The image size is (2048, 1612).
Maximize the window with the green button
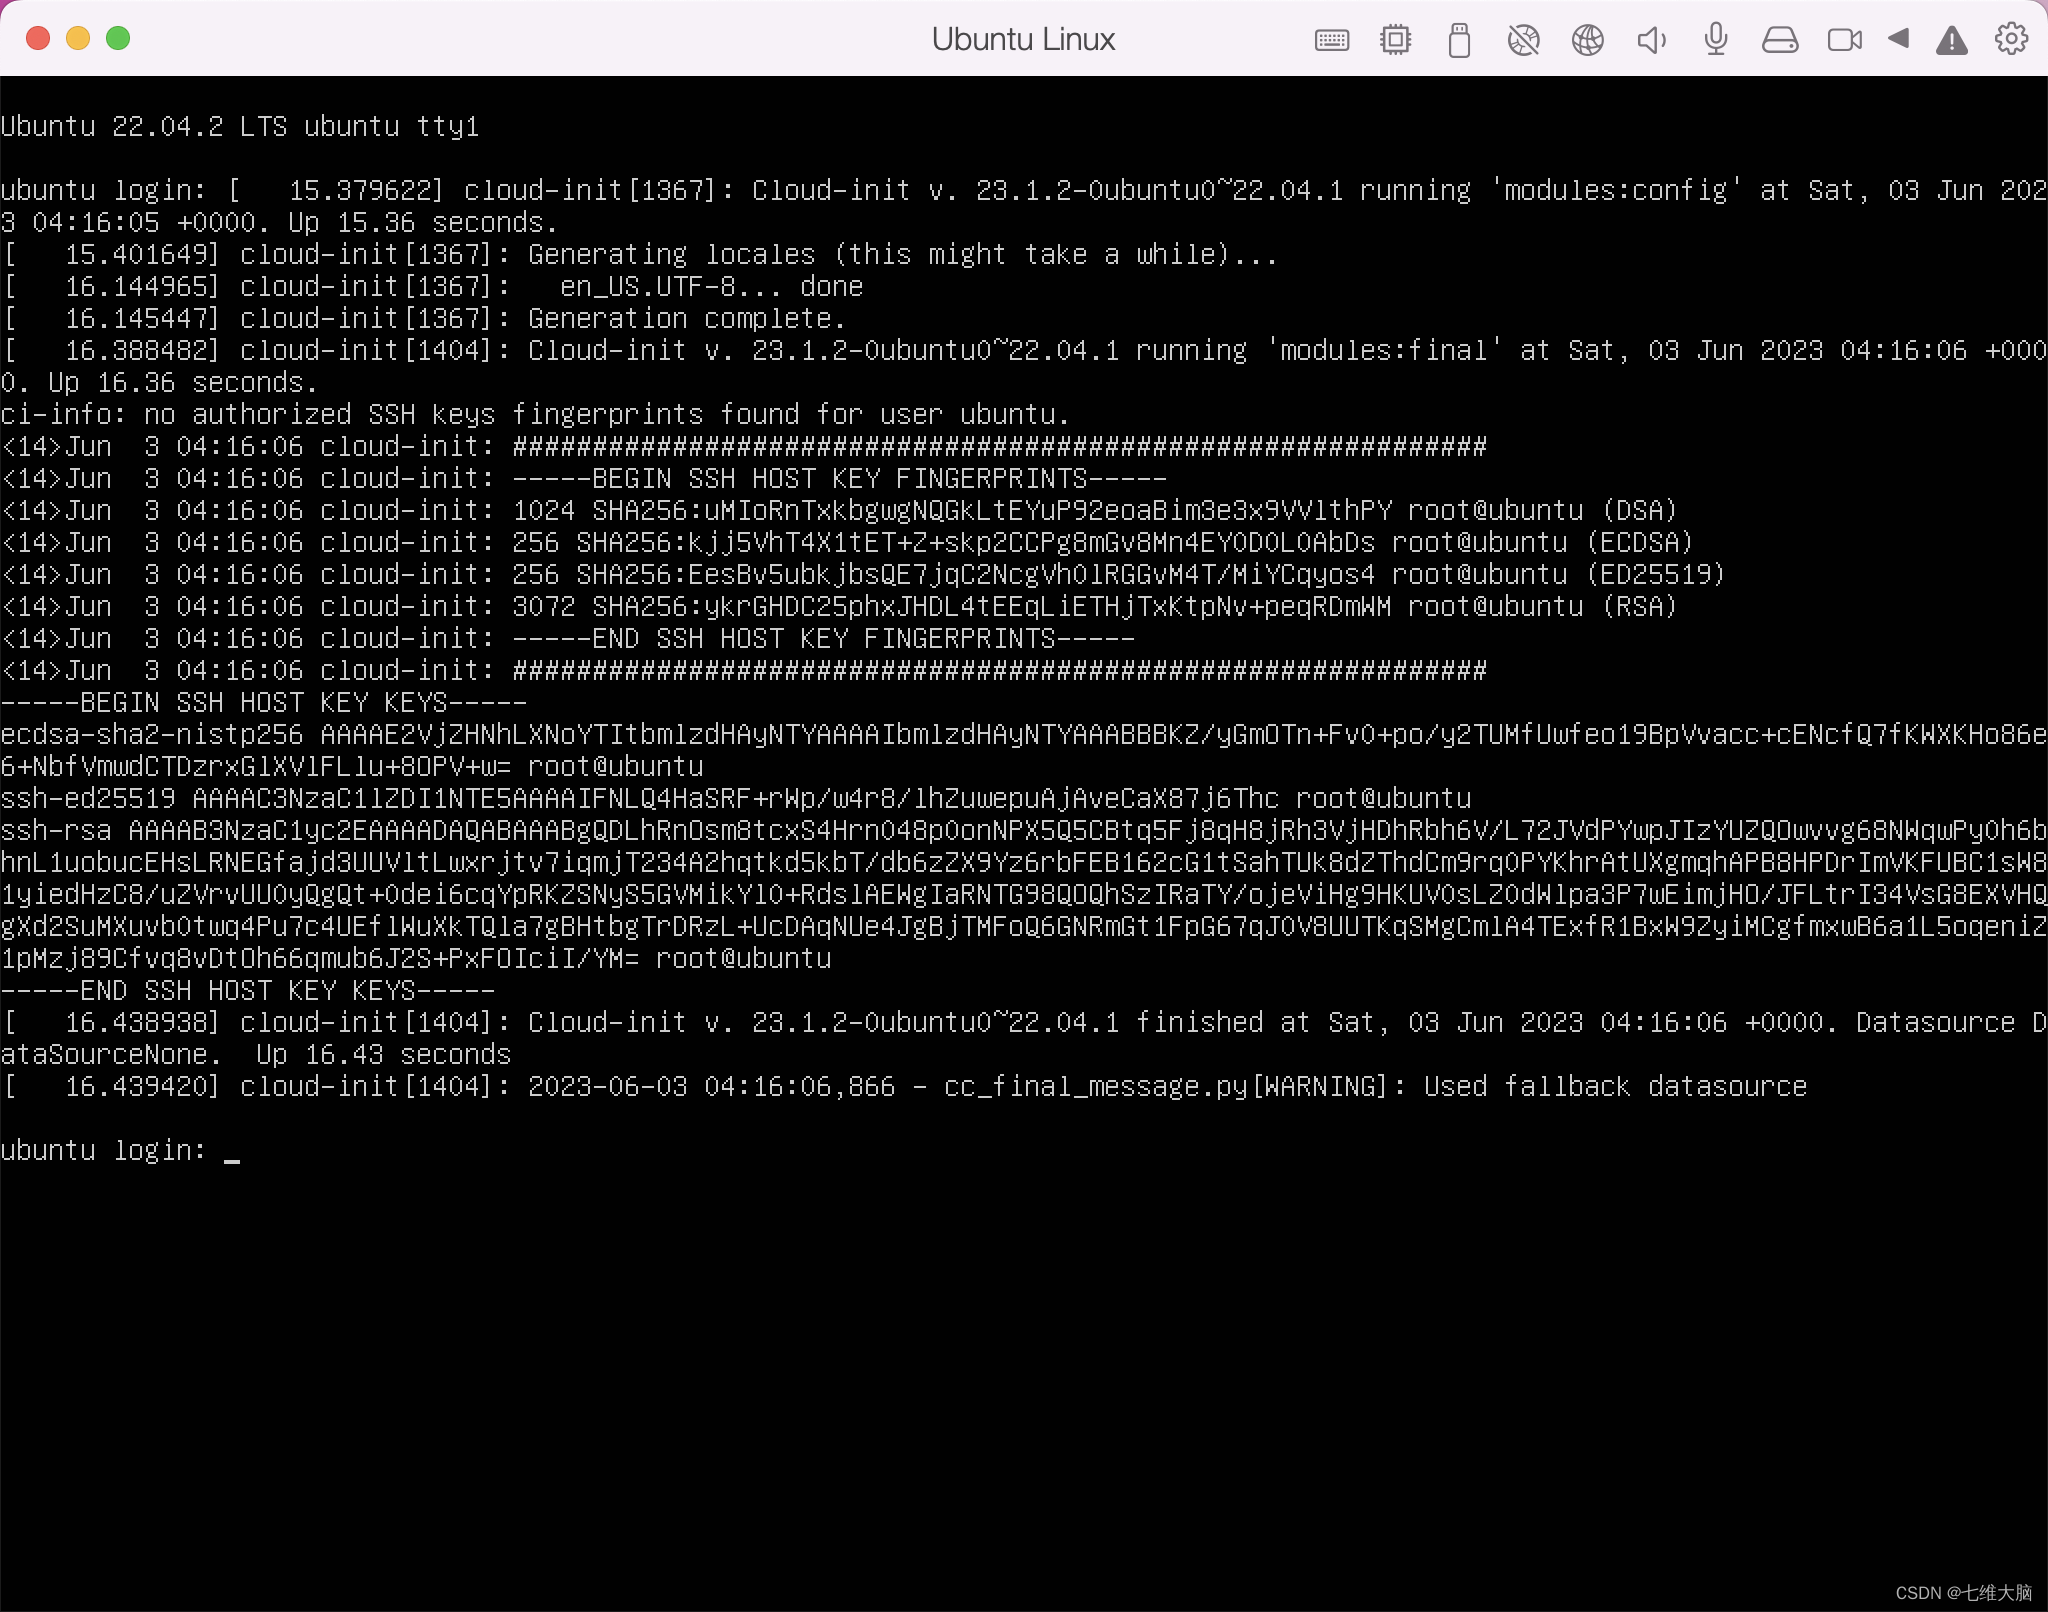coord(118,38)
